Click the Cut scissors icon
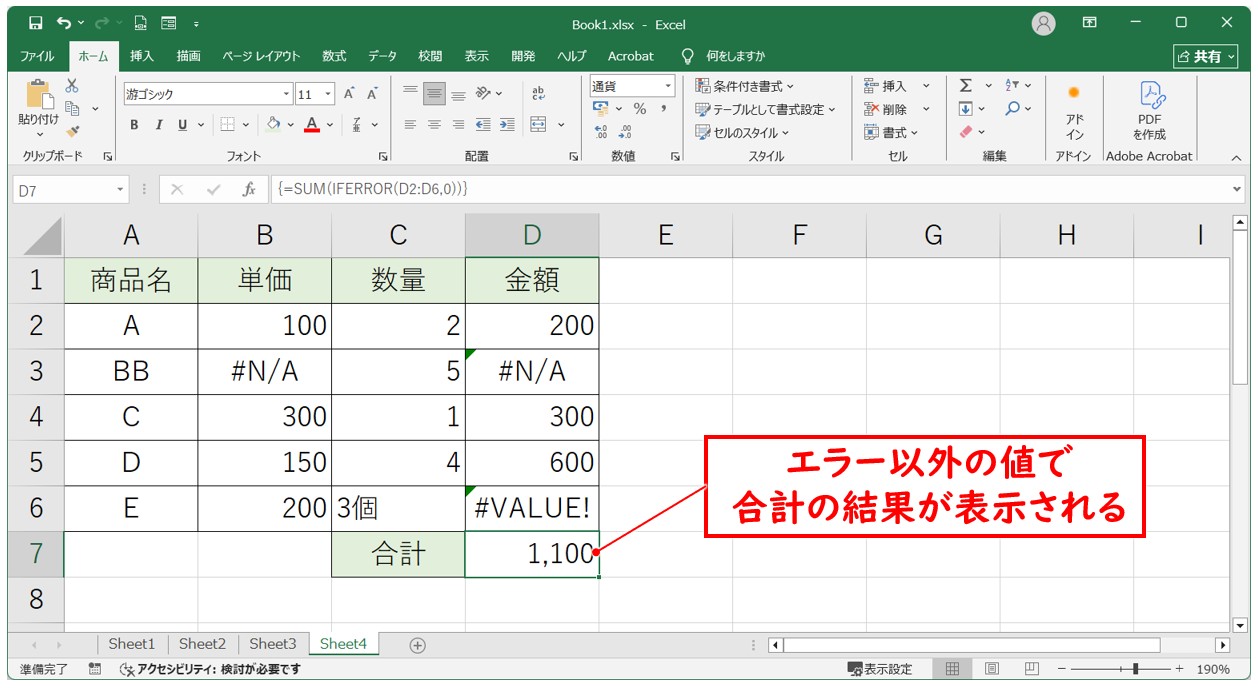Image resolution: width=1258 pixels, height=688 pixels. (72, 86)
